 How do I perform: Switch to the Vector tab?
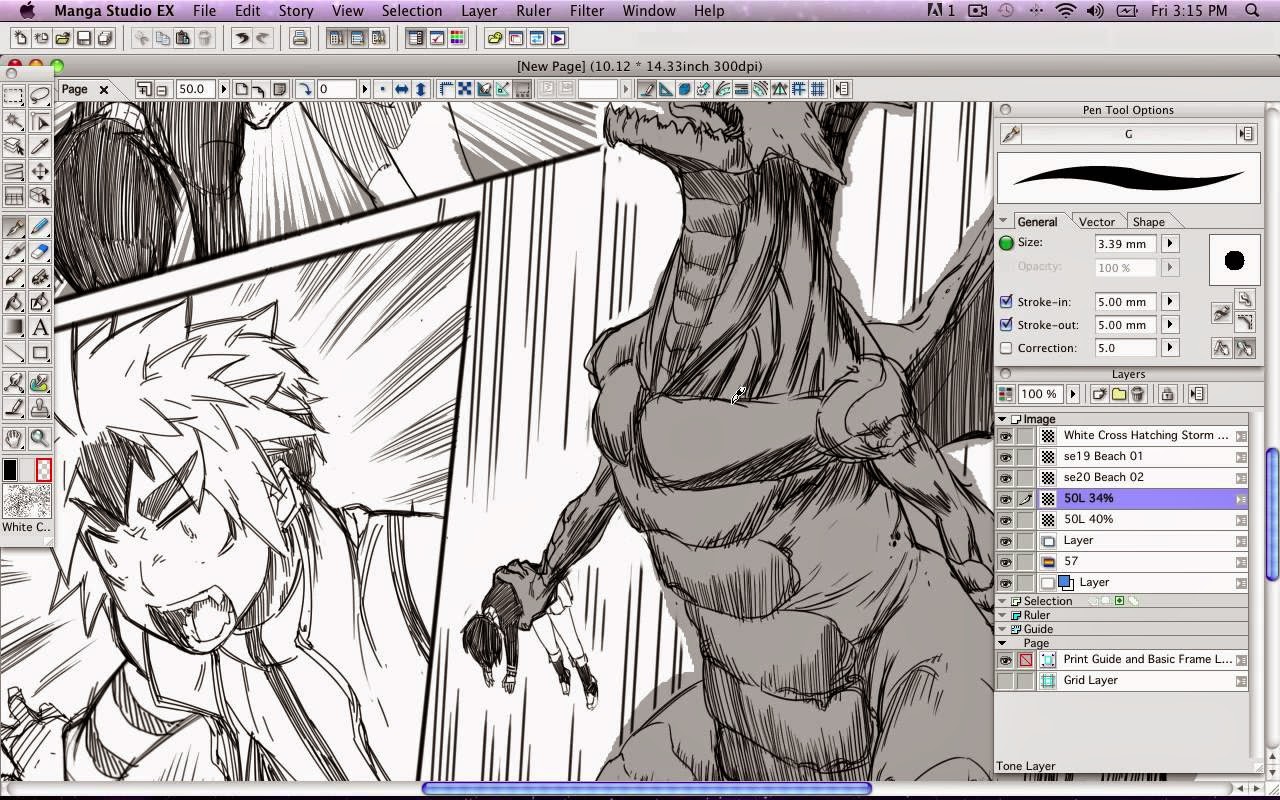[1096, 222]
